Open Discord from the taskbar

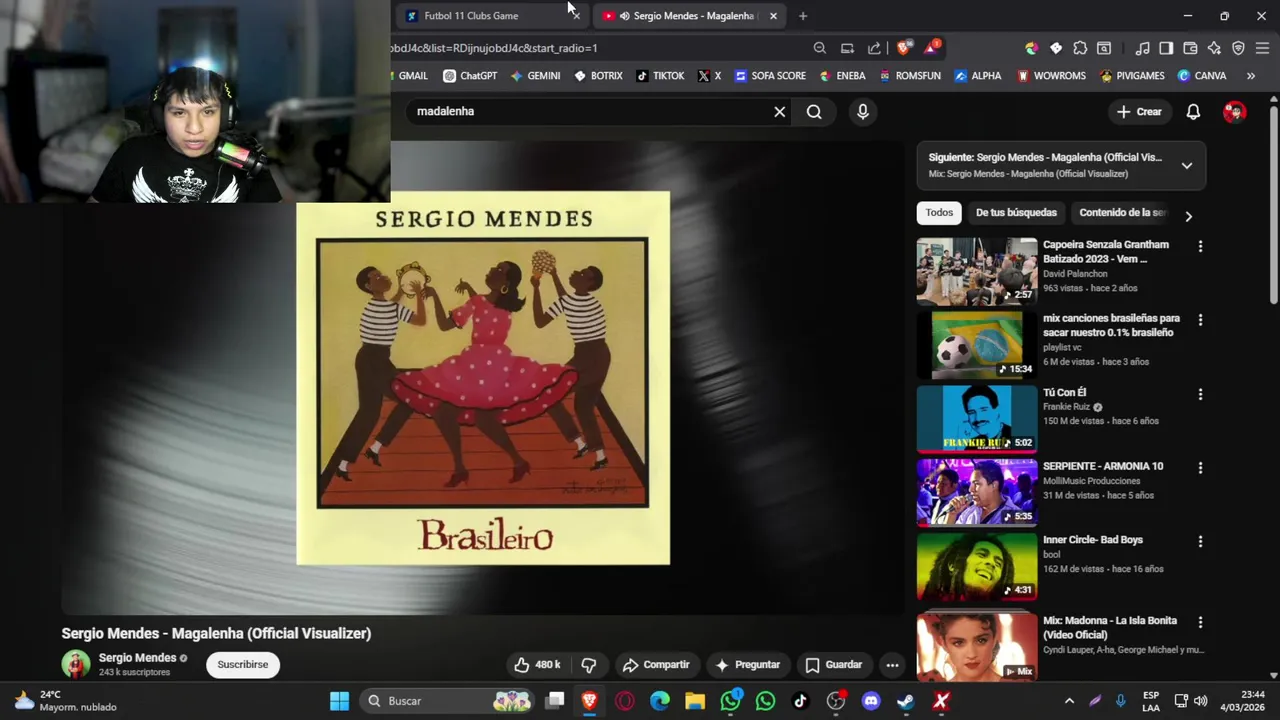pos(870,701)
